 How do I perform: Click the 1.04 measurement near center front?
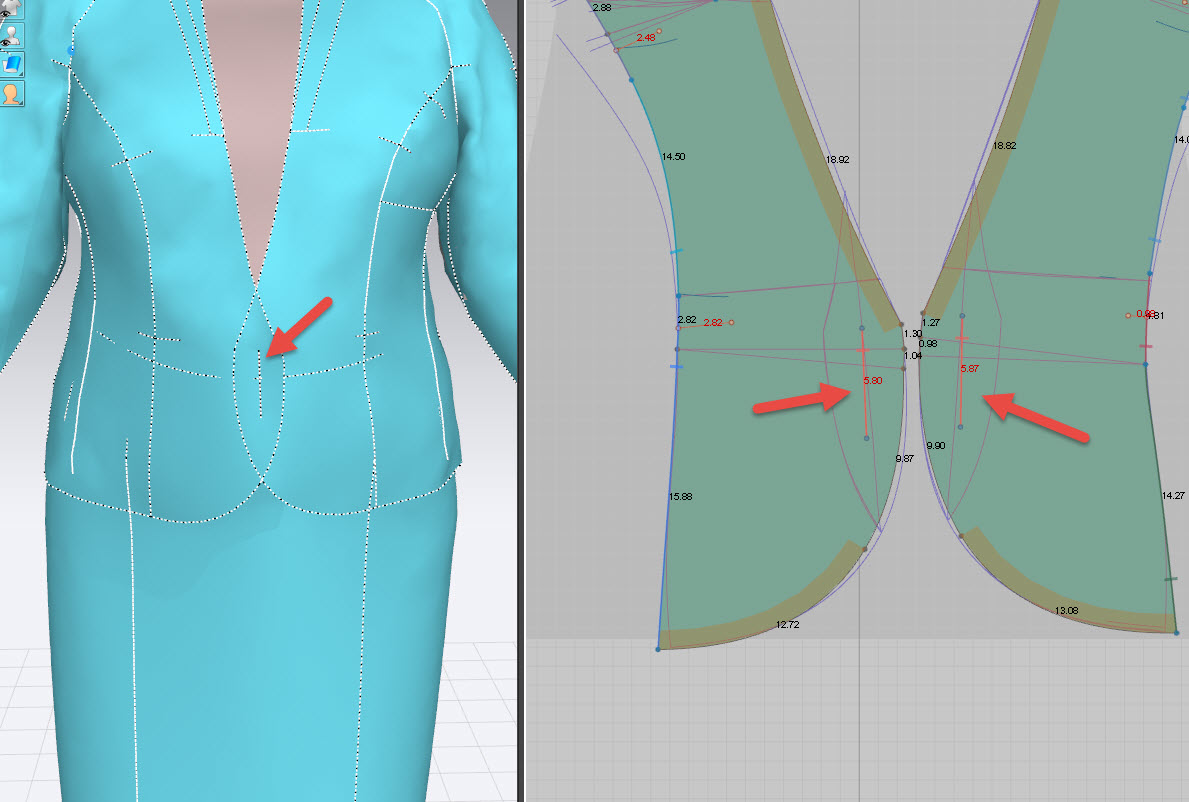click(913, 356)
